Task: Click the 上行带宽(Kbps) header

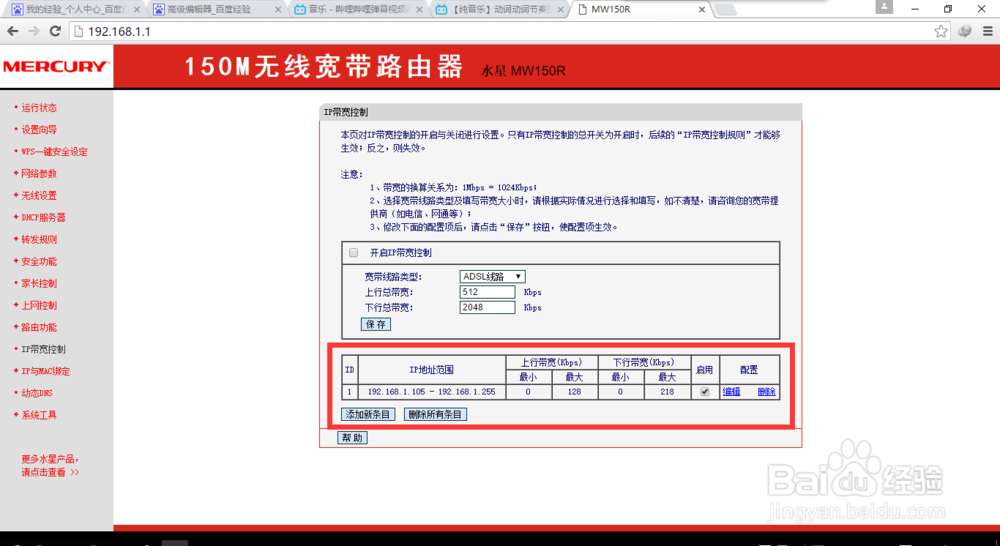Action: click(551, 362)
